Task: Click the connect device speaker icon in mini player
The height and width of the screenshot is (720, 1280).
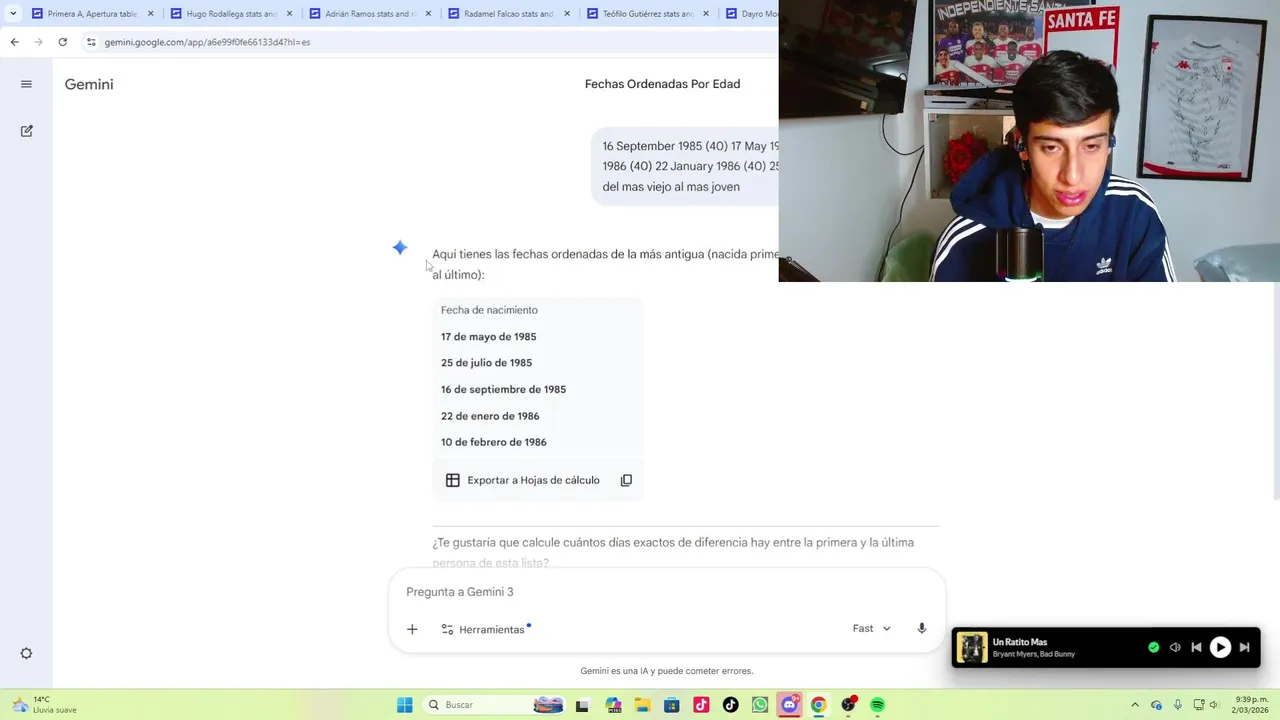Action: (1175, 647)
